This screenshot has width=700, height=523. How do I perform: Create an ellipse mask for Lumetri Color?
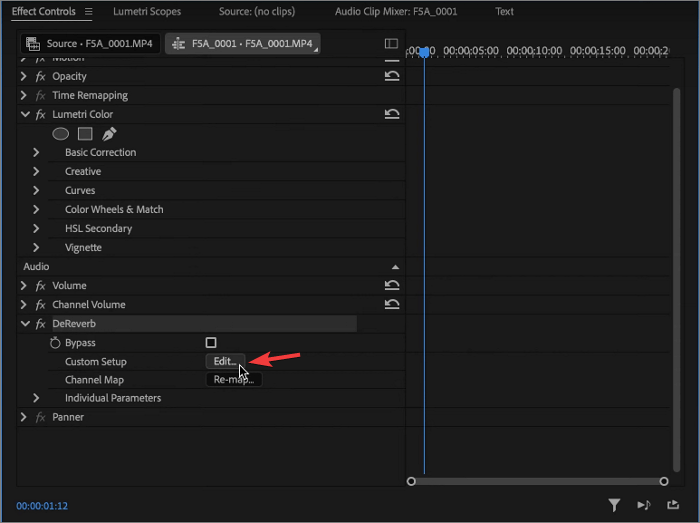[60, 134]
